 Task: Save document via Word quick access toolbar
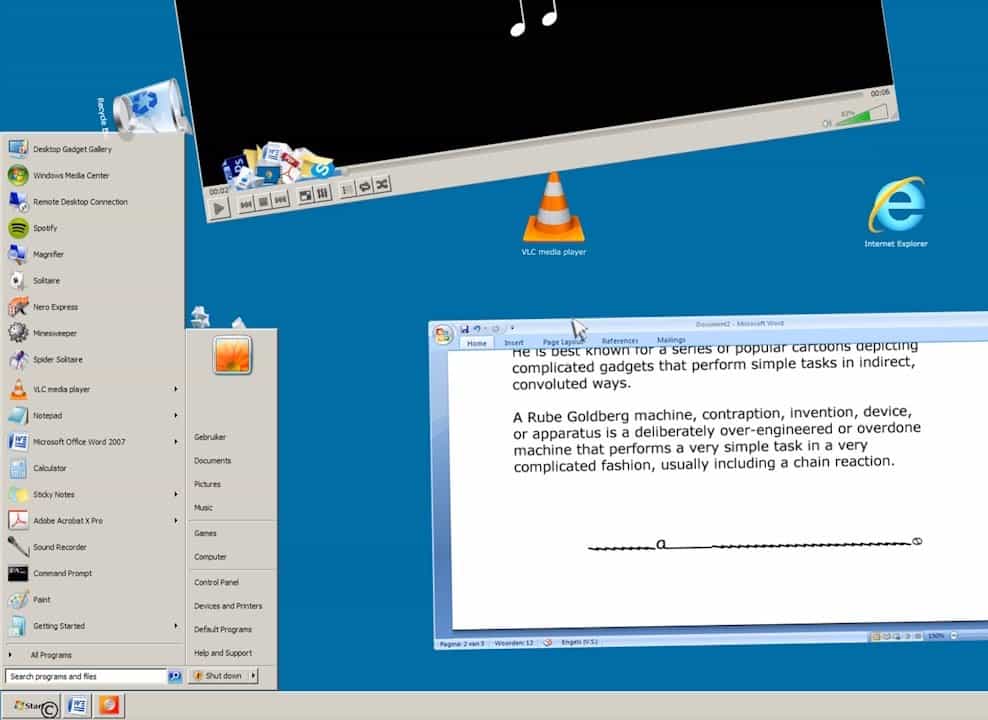point(464,329)
